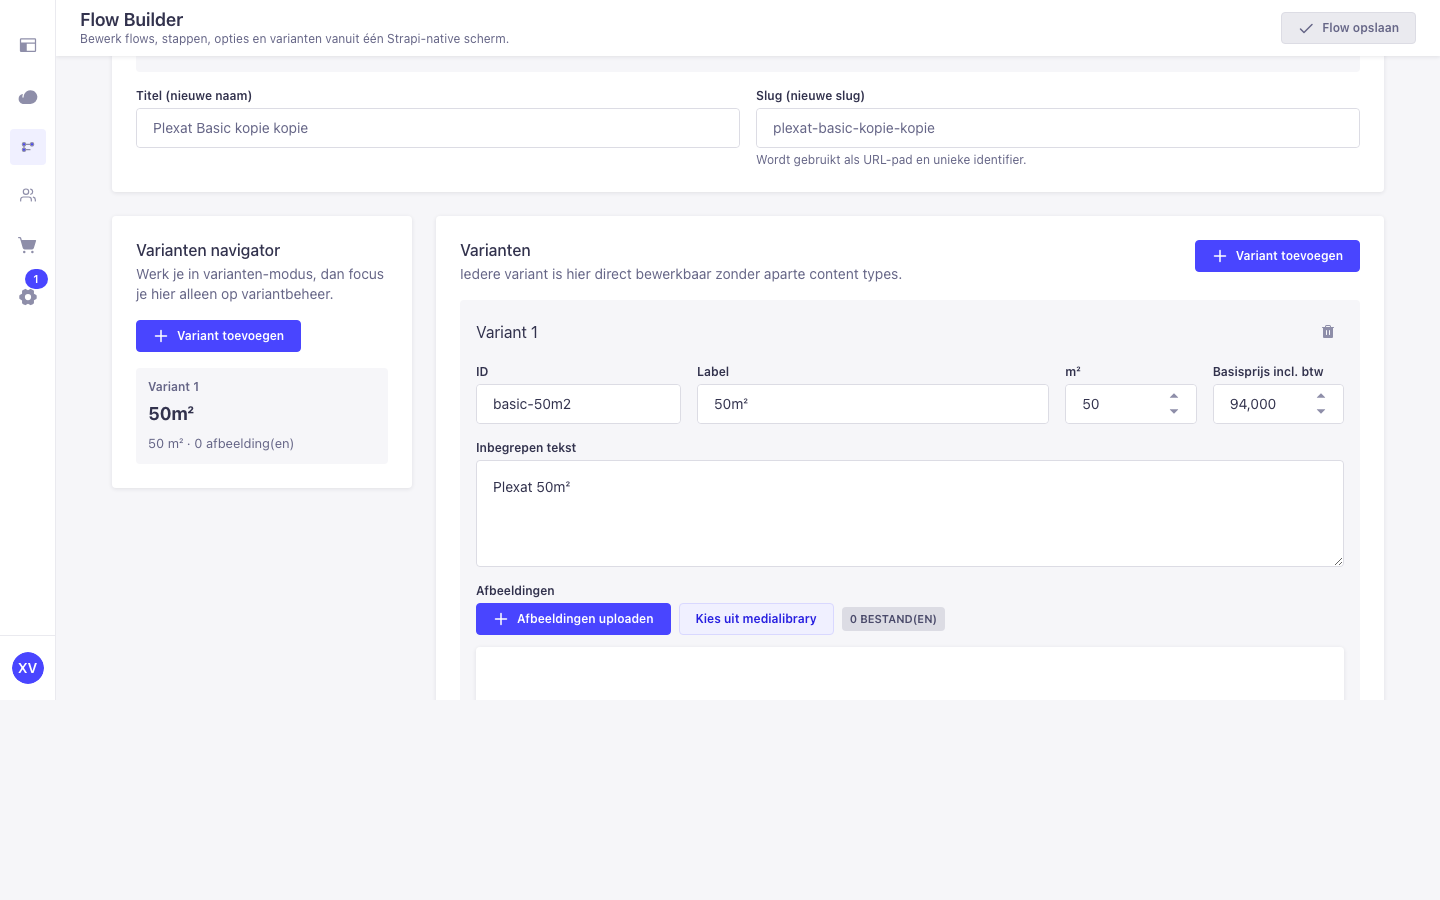Image resolution: width=1440 pixels, height=900 pixels.
Task: Increase the m² value with up arrow
Action: (x=1174, y=396)
